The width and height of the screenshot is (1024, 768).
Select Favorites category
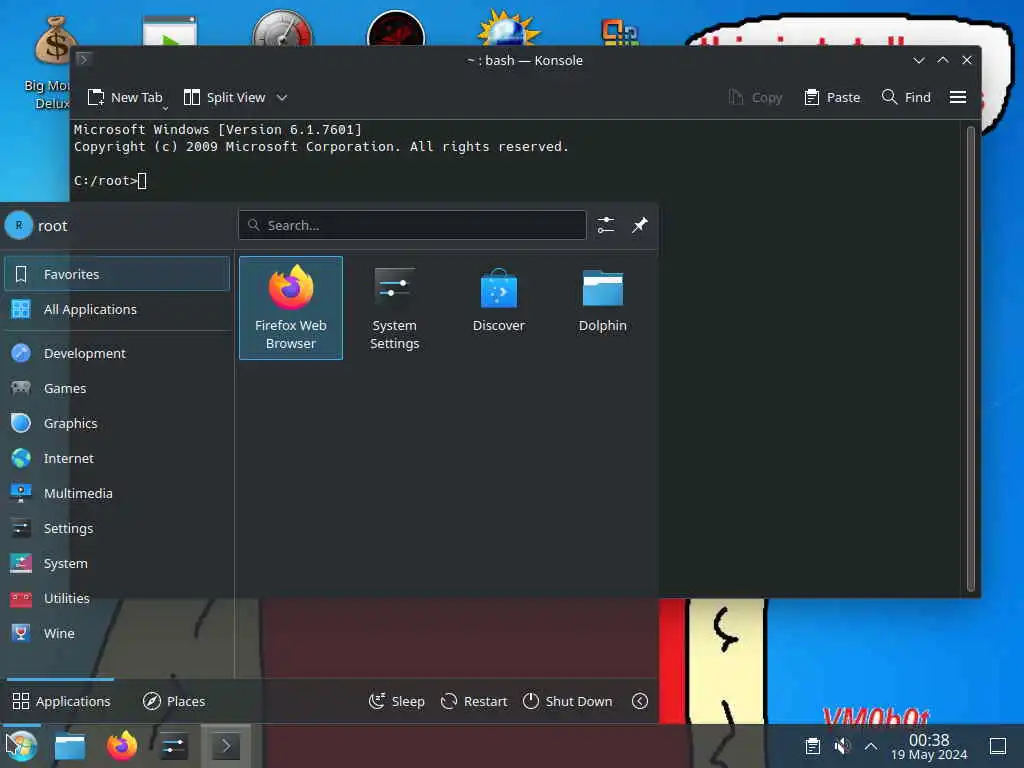pos(117,274)
